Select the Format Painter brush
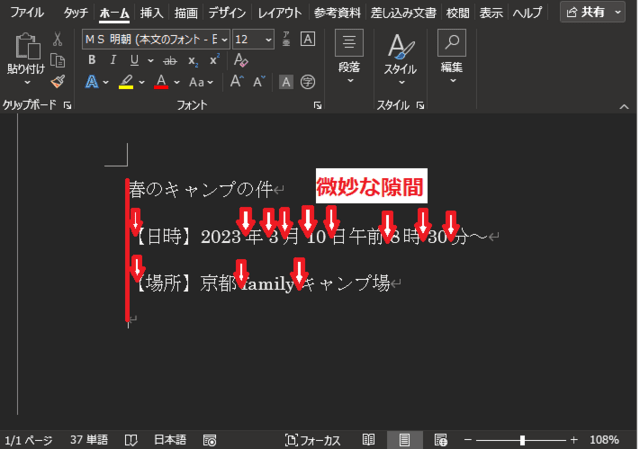This screenshot has height=449, width=640. 58,81
